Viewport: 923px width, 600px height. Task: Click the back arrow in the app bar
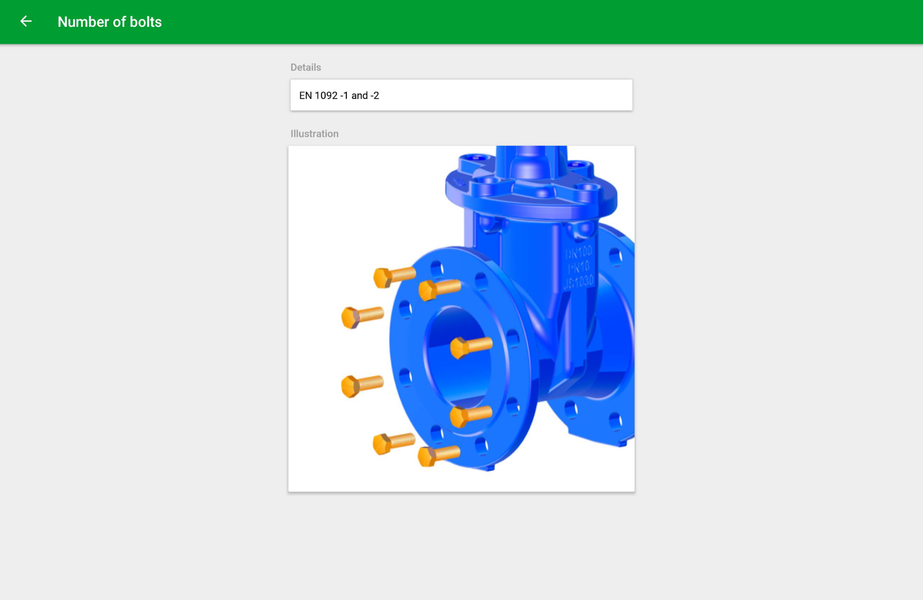[25, 21]
